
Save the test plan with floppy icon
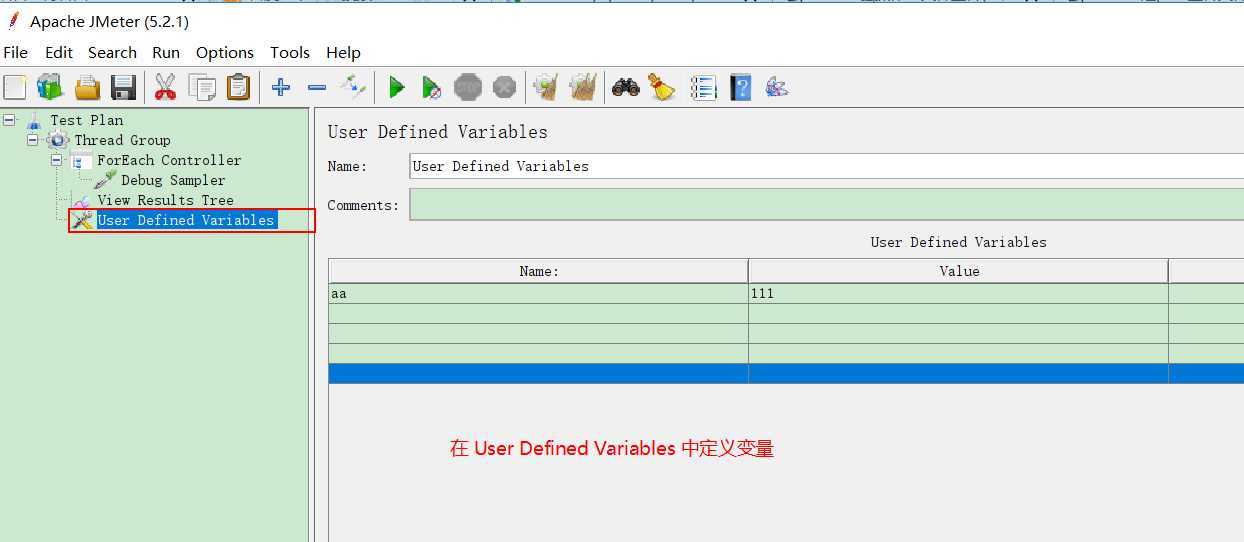pos(123,87)
